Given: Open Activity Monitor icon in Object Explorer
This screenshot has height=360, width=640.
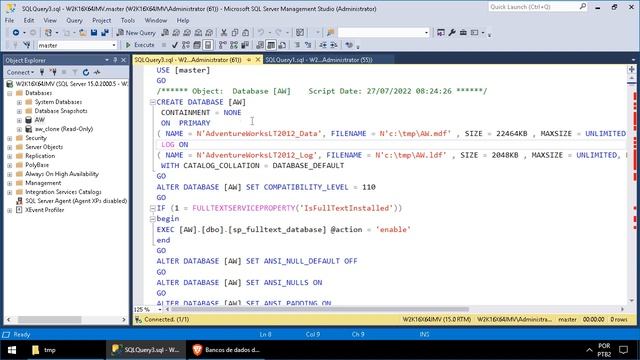Looking at the screenshot, I should coord(97,72).
